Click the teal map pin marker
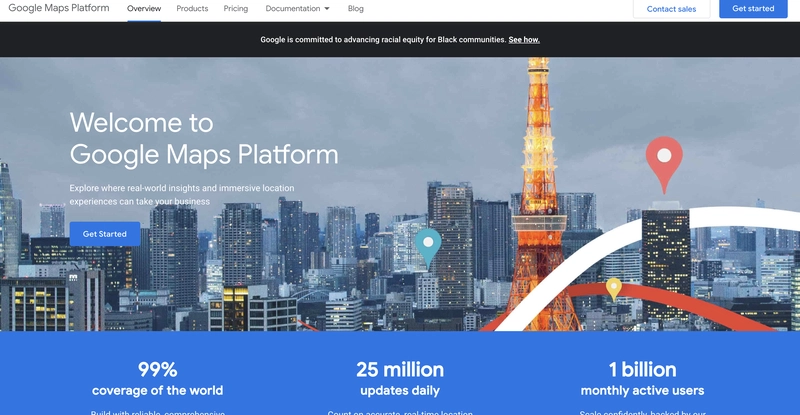The height and width of the screenshot is (415, 800). pyautogui.click(x=428, y=249)
